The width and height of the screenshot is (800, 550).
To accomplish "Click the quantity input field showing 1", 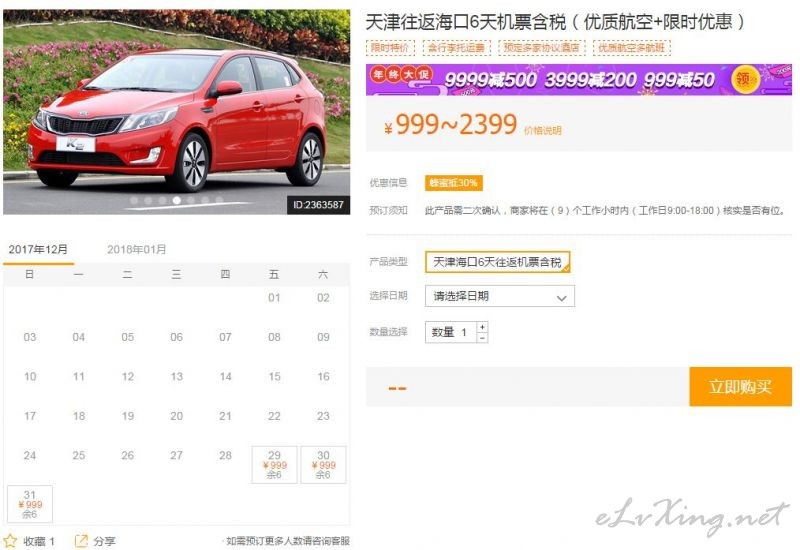I will (451, 333).
